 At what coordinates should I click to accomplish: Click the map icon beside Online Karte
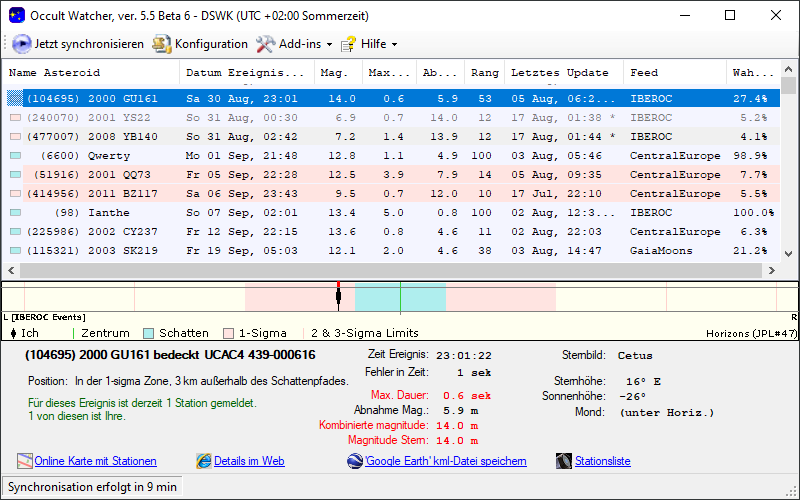25,461
